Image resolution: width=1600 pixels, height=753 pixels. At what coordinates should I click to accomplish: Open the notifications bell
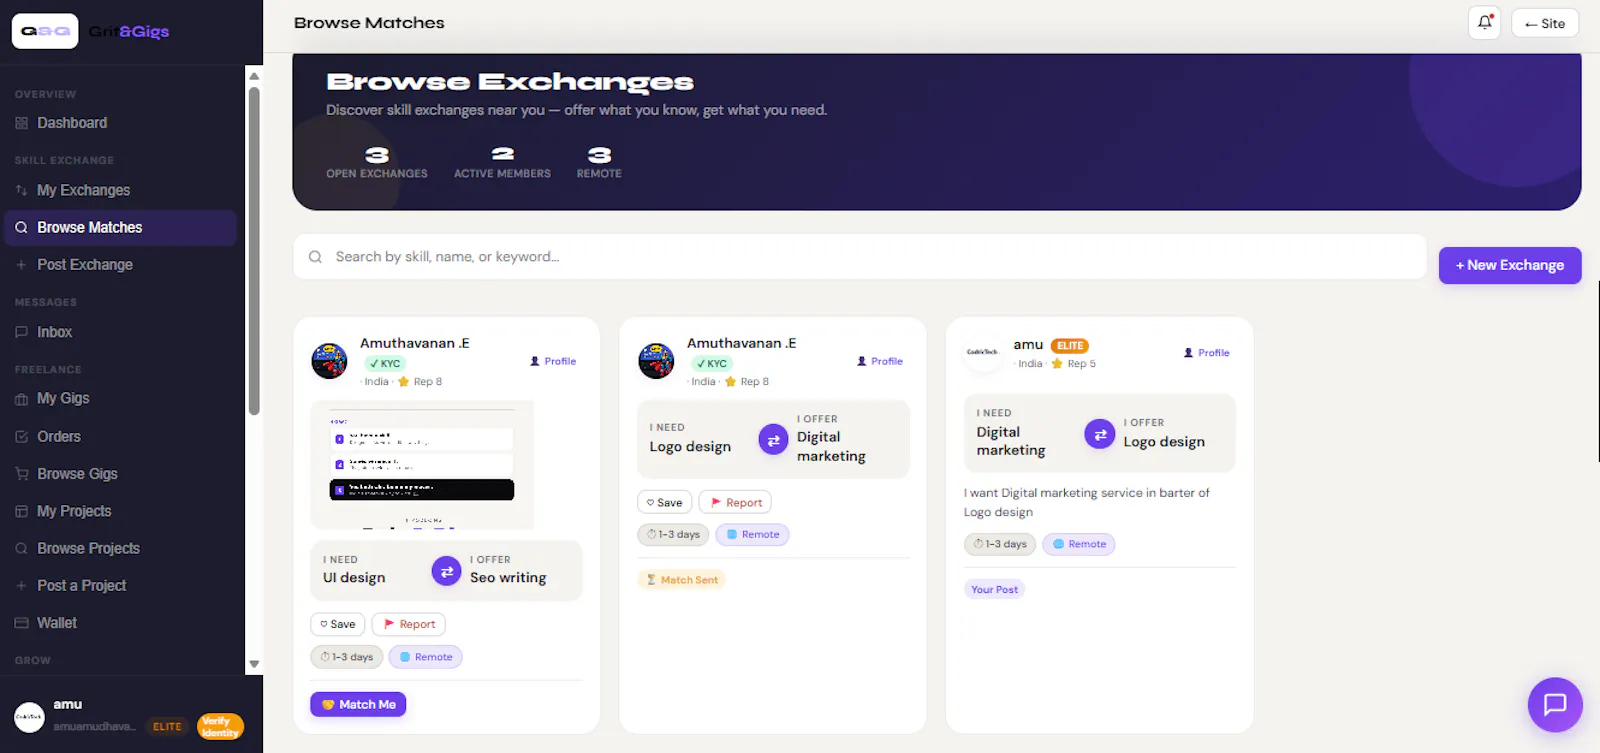pos(1485,22)
